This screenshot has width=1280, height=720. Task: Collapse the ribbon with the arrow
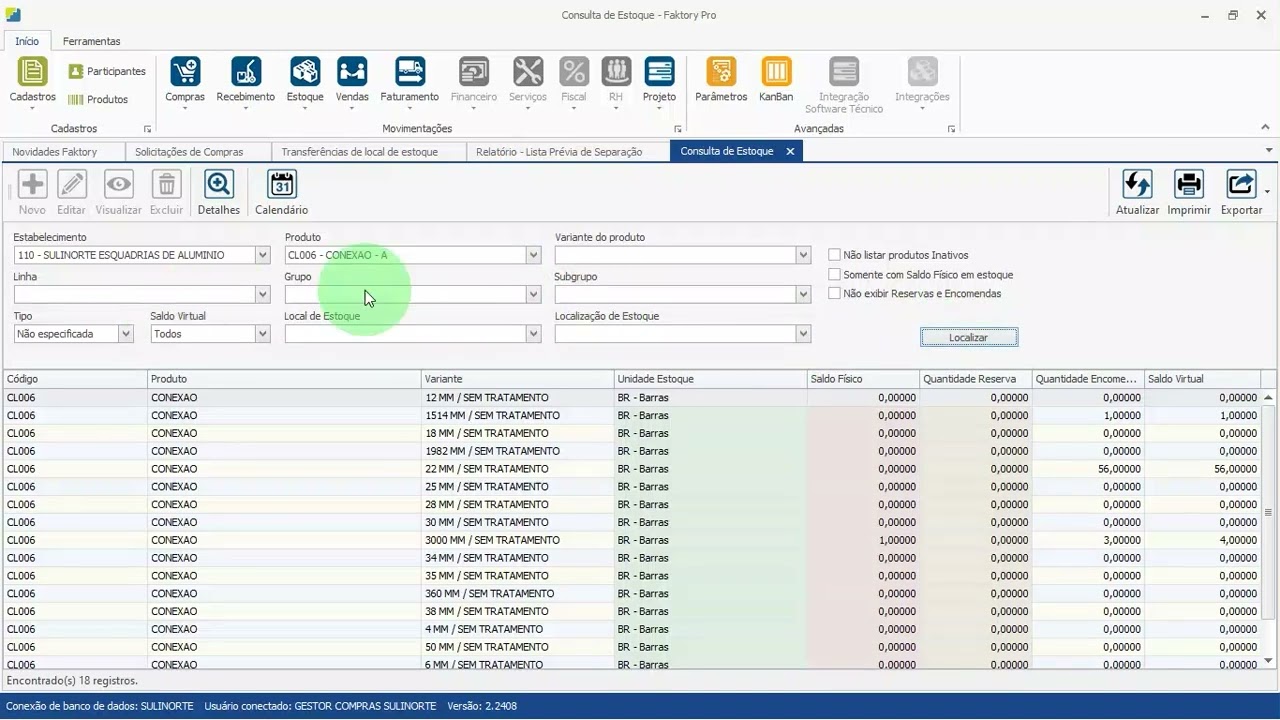(1265, 128)
